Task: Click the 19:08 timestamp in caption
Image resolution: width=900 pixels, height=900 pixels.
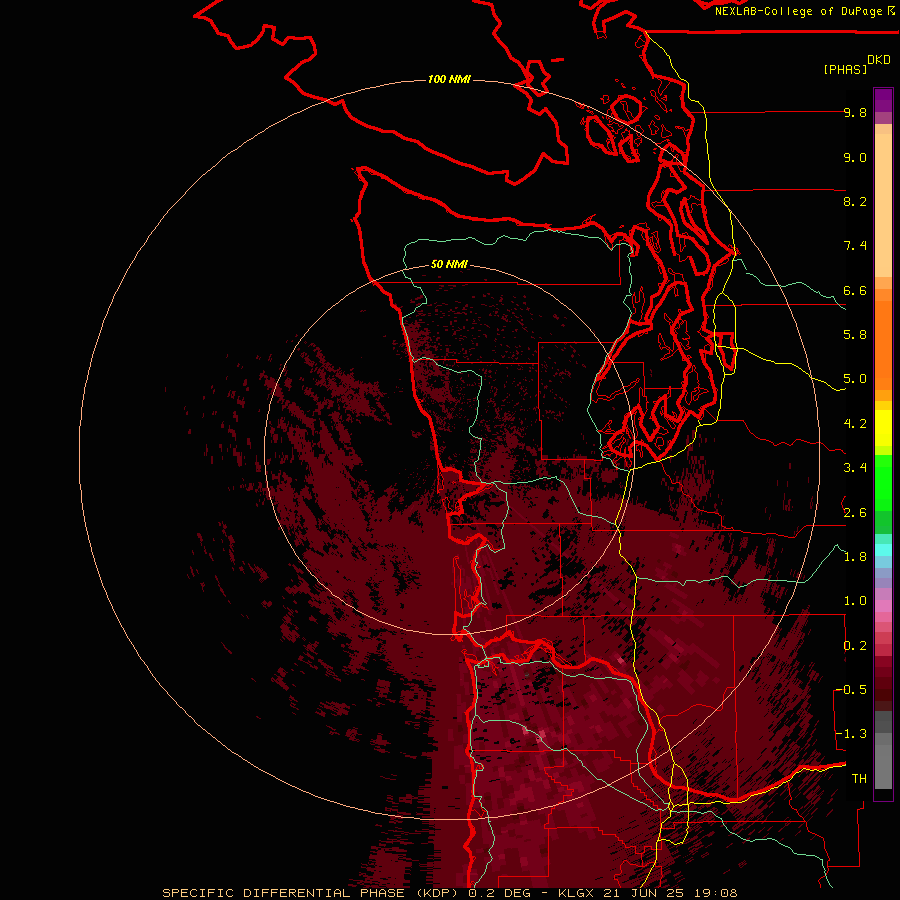Action: [x=717, y=893]
